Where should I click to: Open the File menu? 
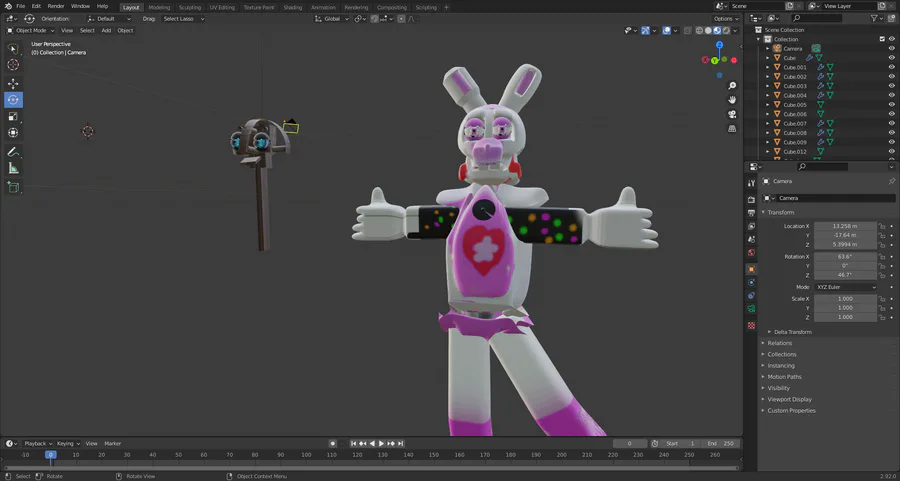(x=21, y=6)
